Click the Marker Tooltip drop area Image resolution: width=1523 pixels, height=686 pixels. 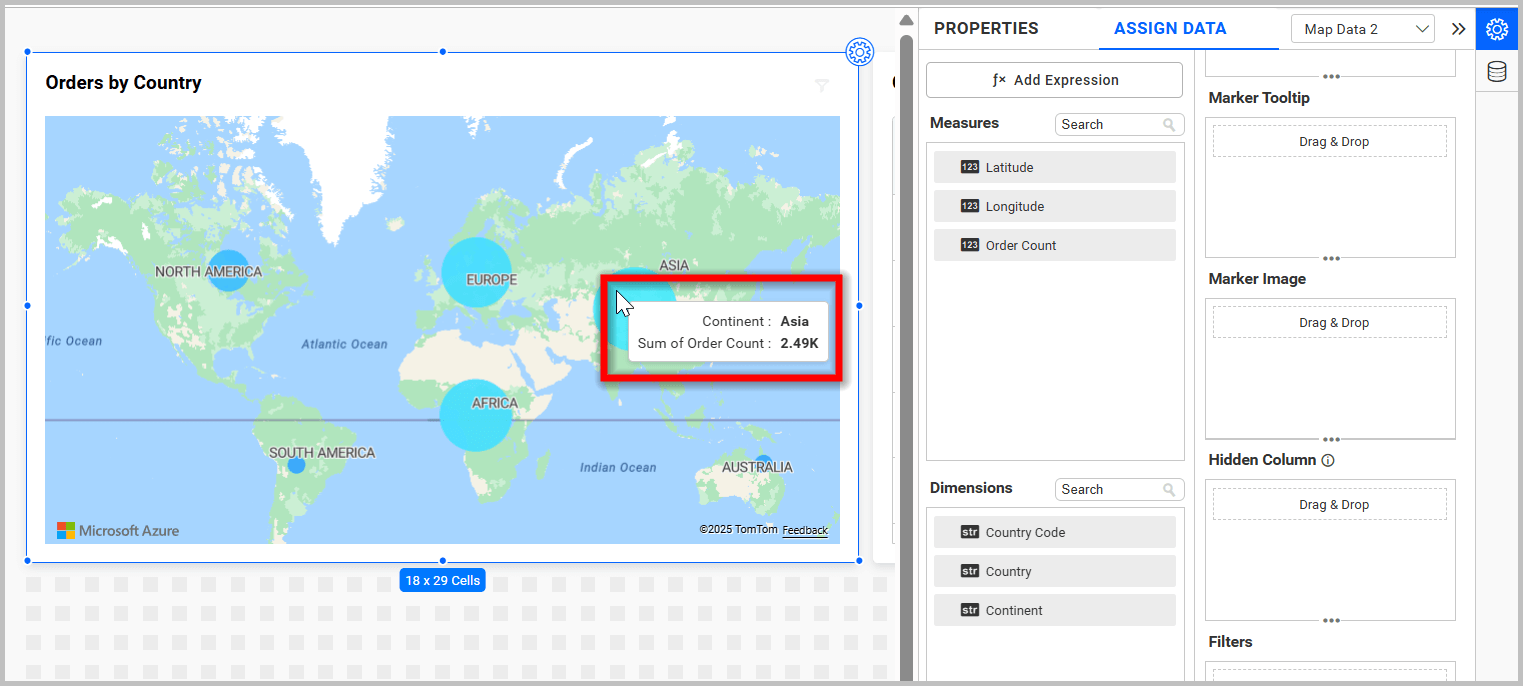(x=1329, y=142)
